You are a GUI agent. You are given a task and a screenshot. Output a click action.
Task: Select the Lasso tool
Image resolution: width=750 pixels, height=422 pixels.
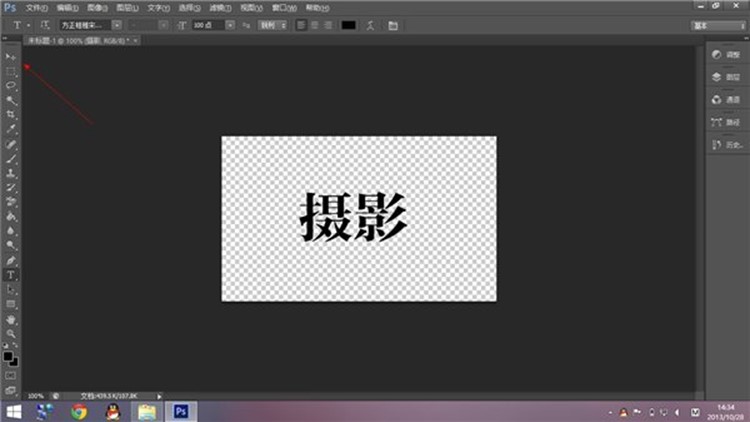click(x=11, y=86)
